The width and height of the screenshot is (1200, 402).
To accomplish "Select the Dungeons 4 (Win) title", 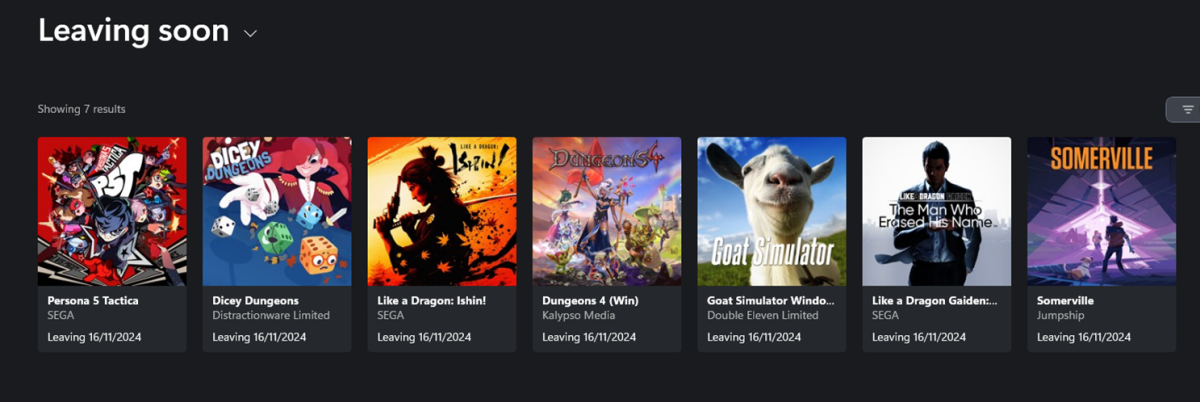I will coord(590,300).
